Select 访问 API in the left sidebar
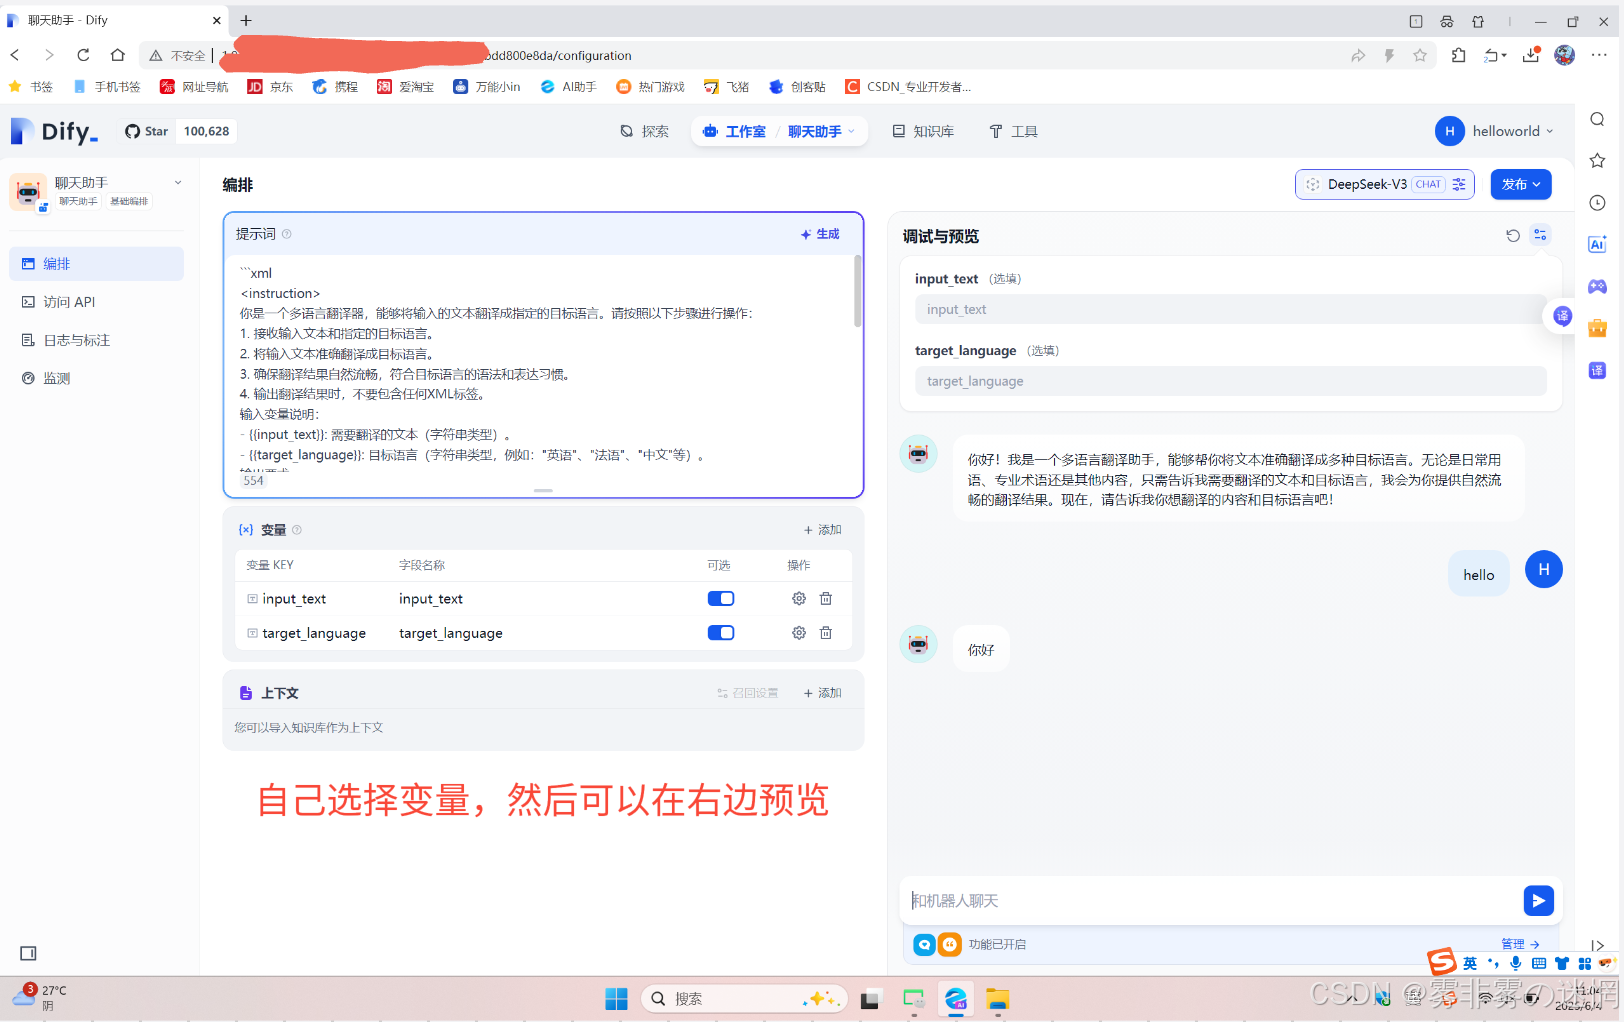 tap(96, 302)
